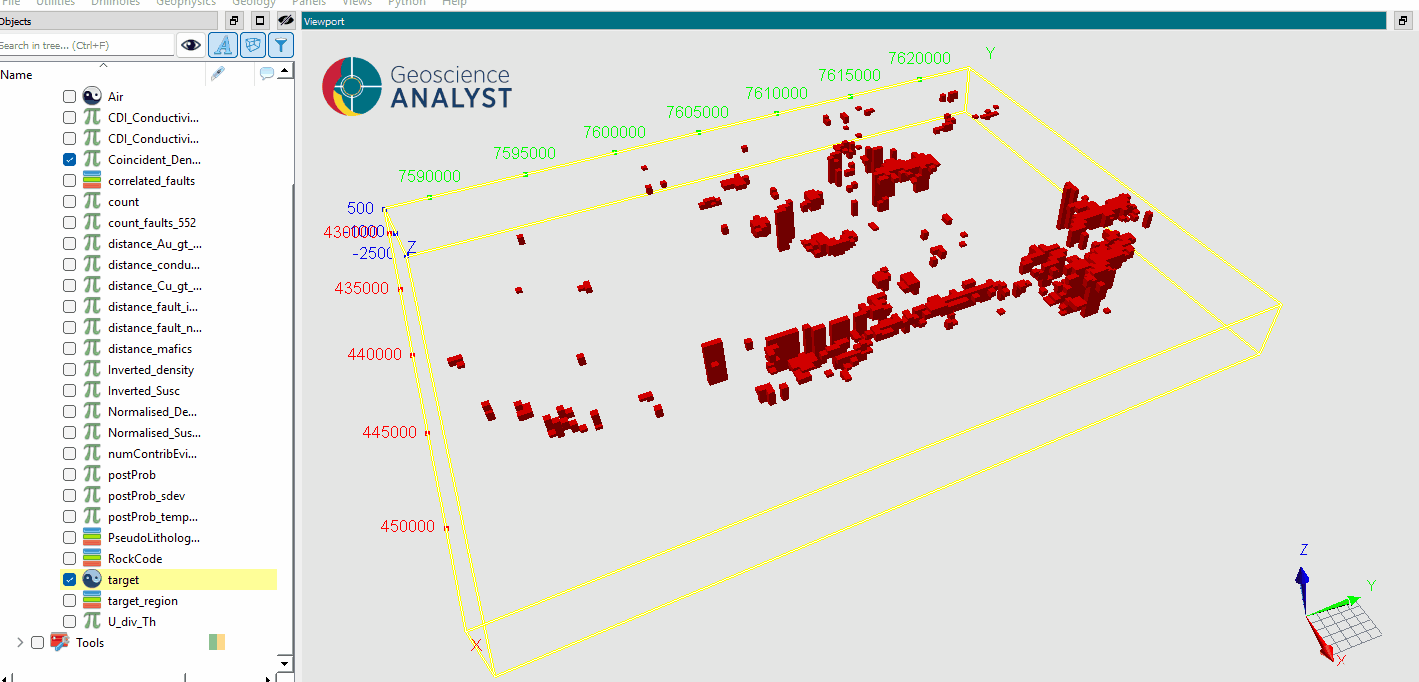Screen dimensions: 1419x682
Task: Open the Geophysics menu
Action: click(185, 3)
